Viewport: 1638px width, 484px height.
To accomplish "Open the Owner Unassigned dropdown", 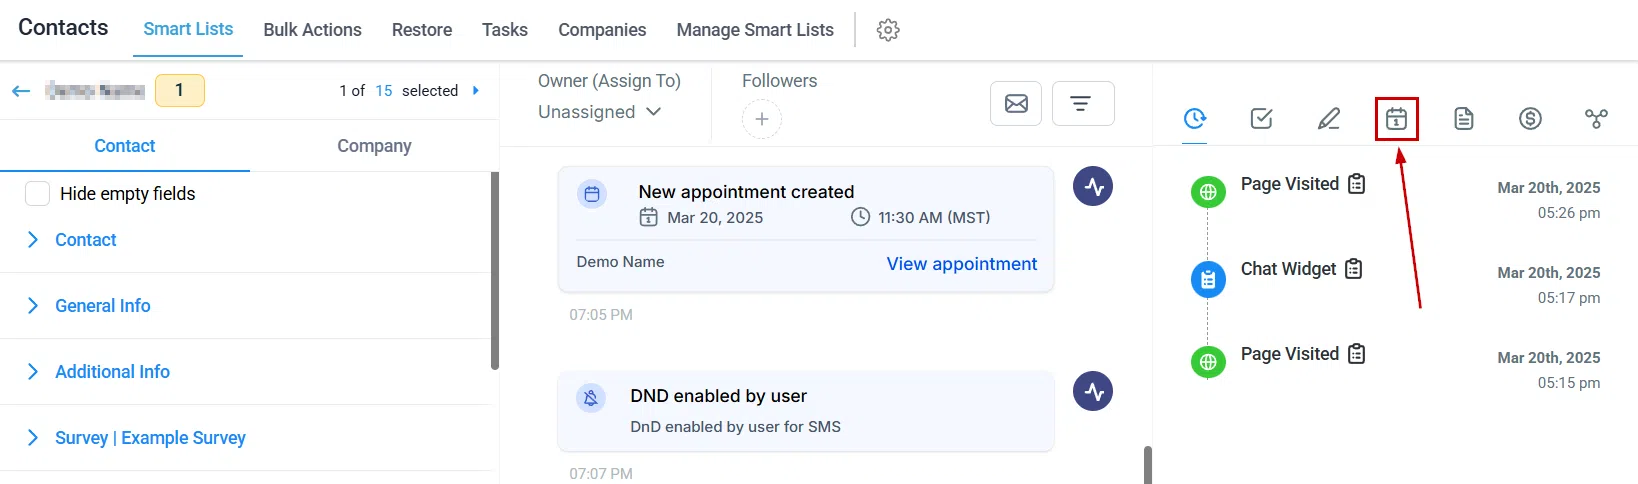I will point(600,112).
